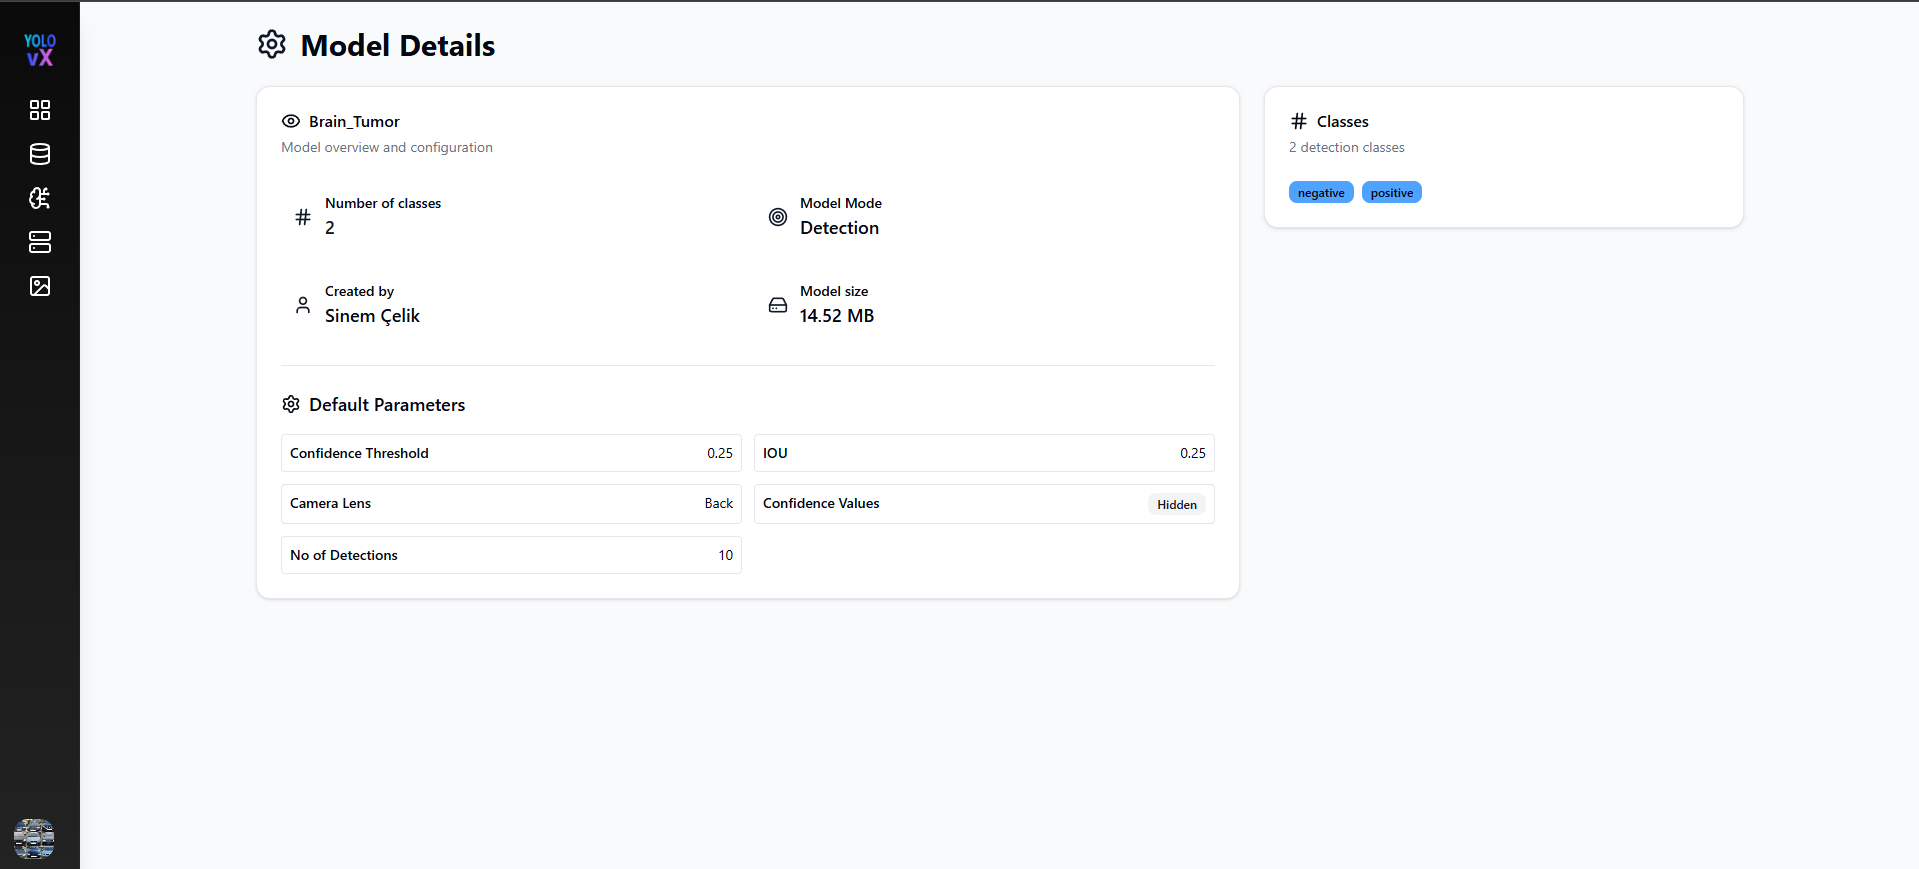Click 'Model overview and configuration' subtitle
The image size is (1919, 869).
387,147
